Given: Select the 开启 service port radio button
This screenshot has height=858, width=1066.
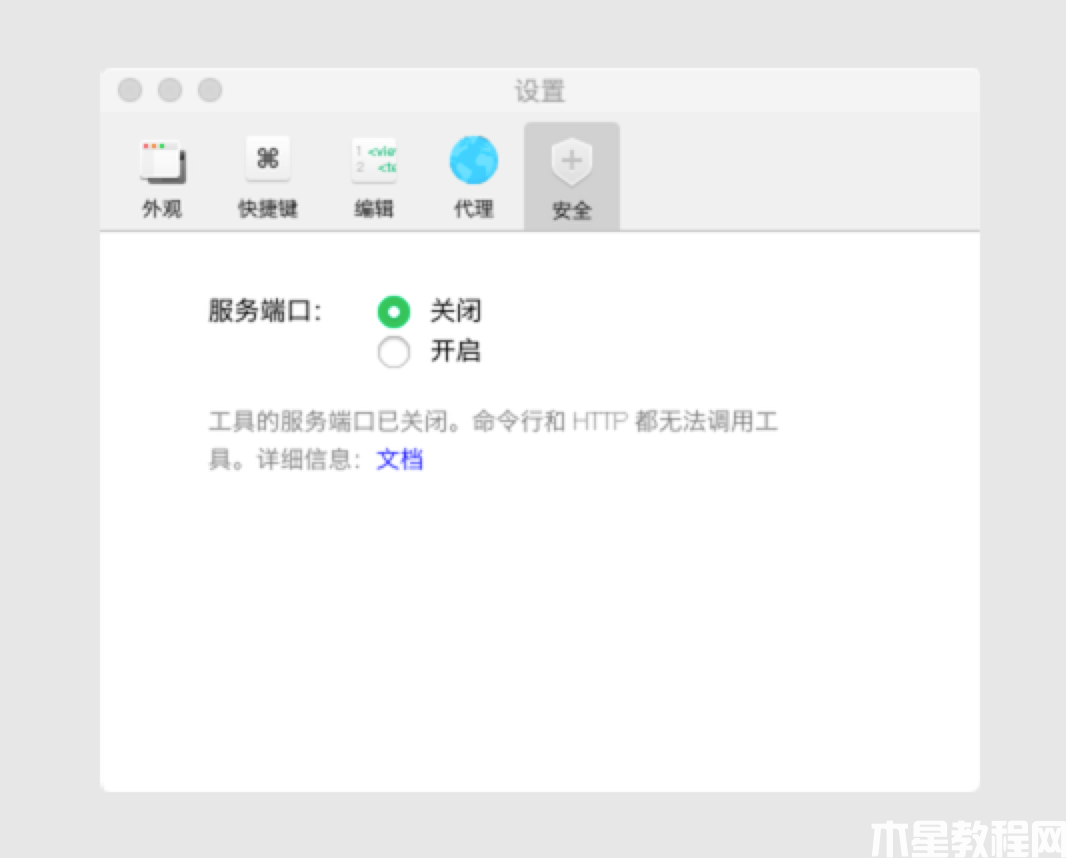Looking at the screenshot, I should tap(394, 351).
